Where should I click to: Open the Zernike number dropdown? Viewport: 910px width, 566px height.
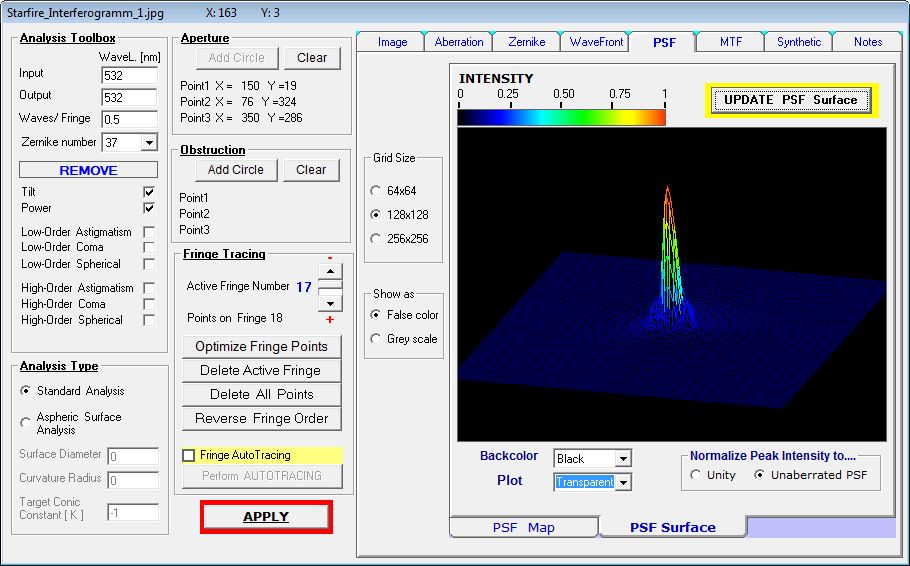149,143
